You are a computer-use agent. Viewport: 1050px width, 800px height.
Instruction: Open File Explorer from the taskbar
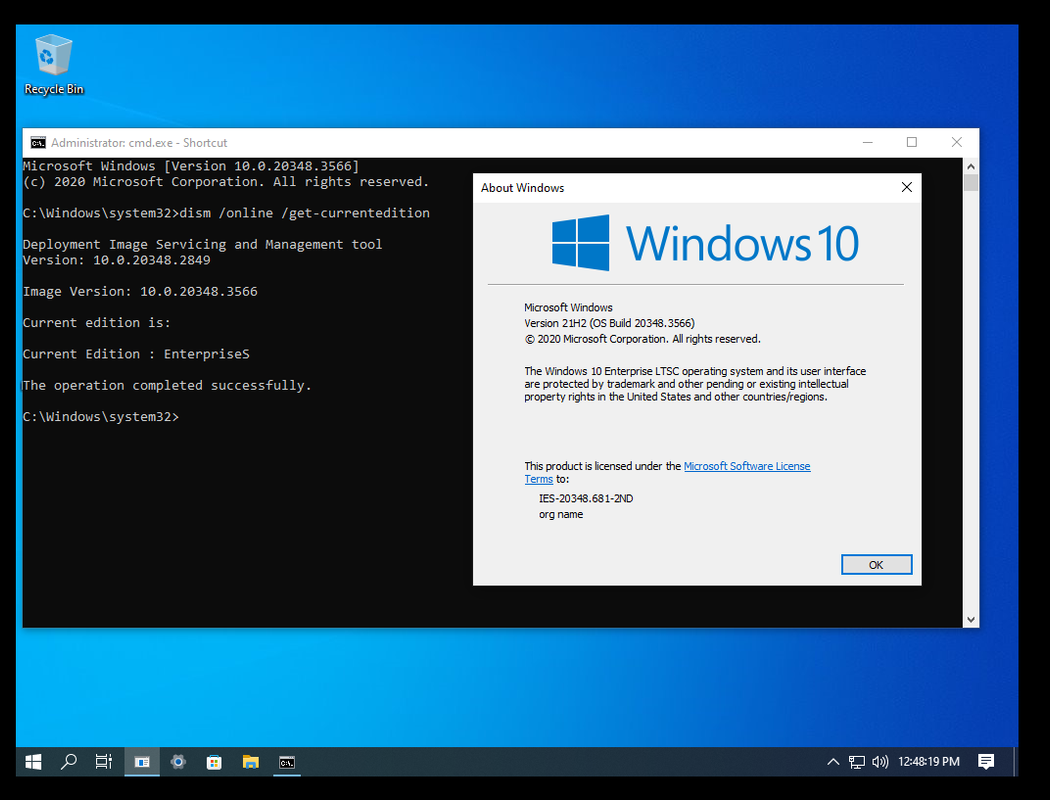tap(250, 762)
